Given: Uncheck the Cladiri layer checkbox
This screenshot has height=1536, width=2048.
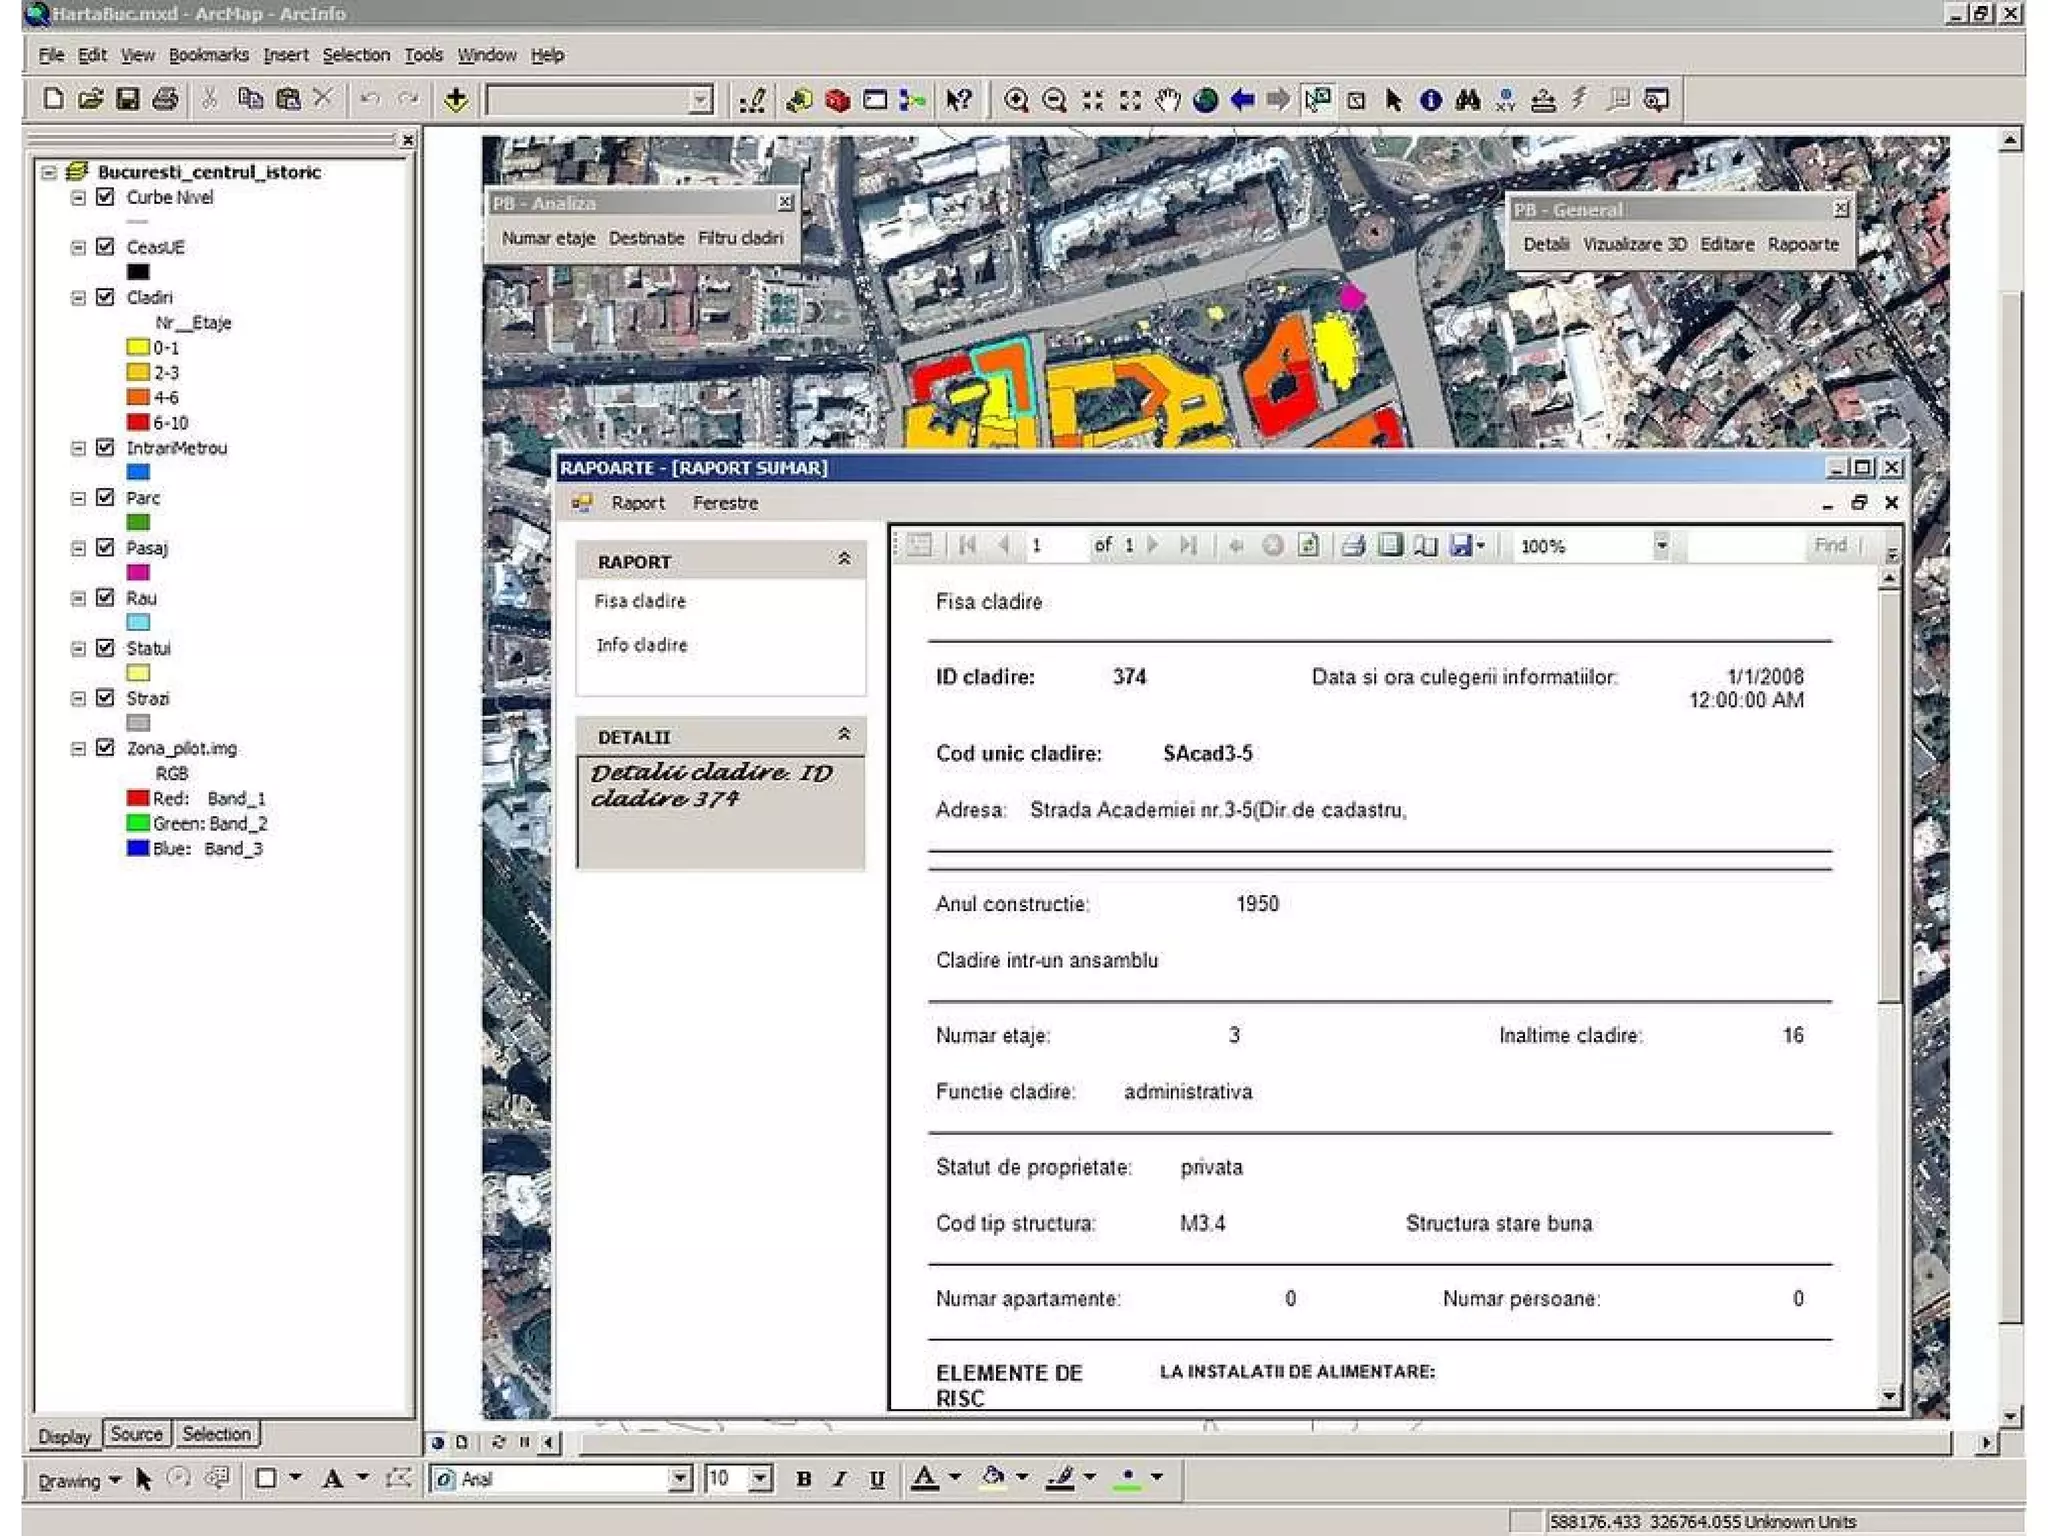Looking at the screenshot, I should (x=105, y=297).
